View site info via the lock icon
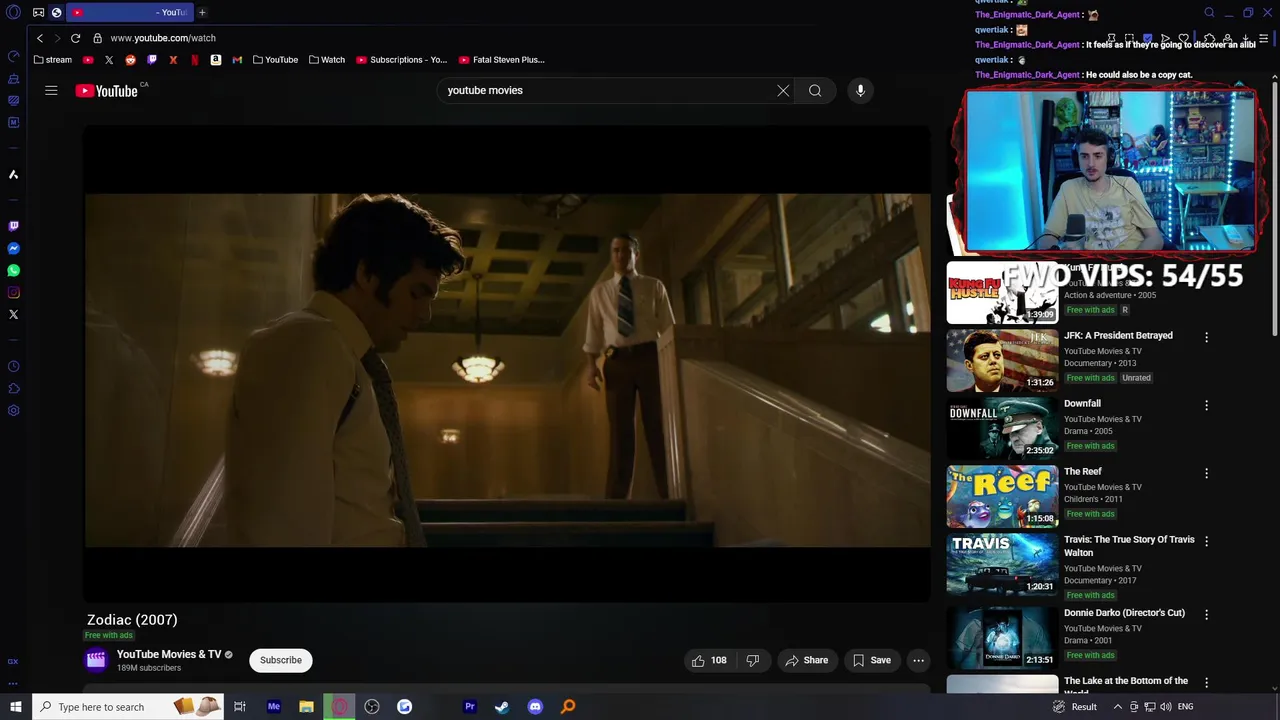The width and height of the screenshot is (1280, 720). [97, 38]
